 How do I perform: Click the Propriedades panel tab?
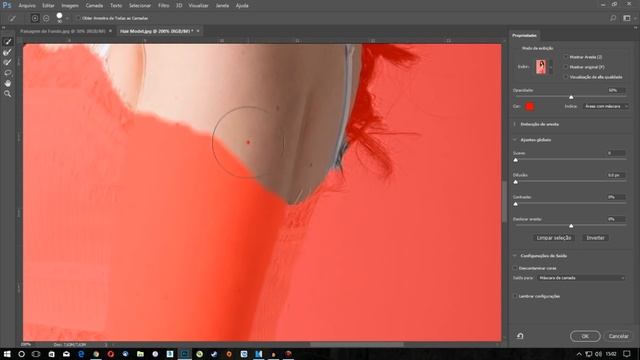pyautogui.click(x=524, y=36)
